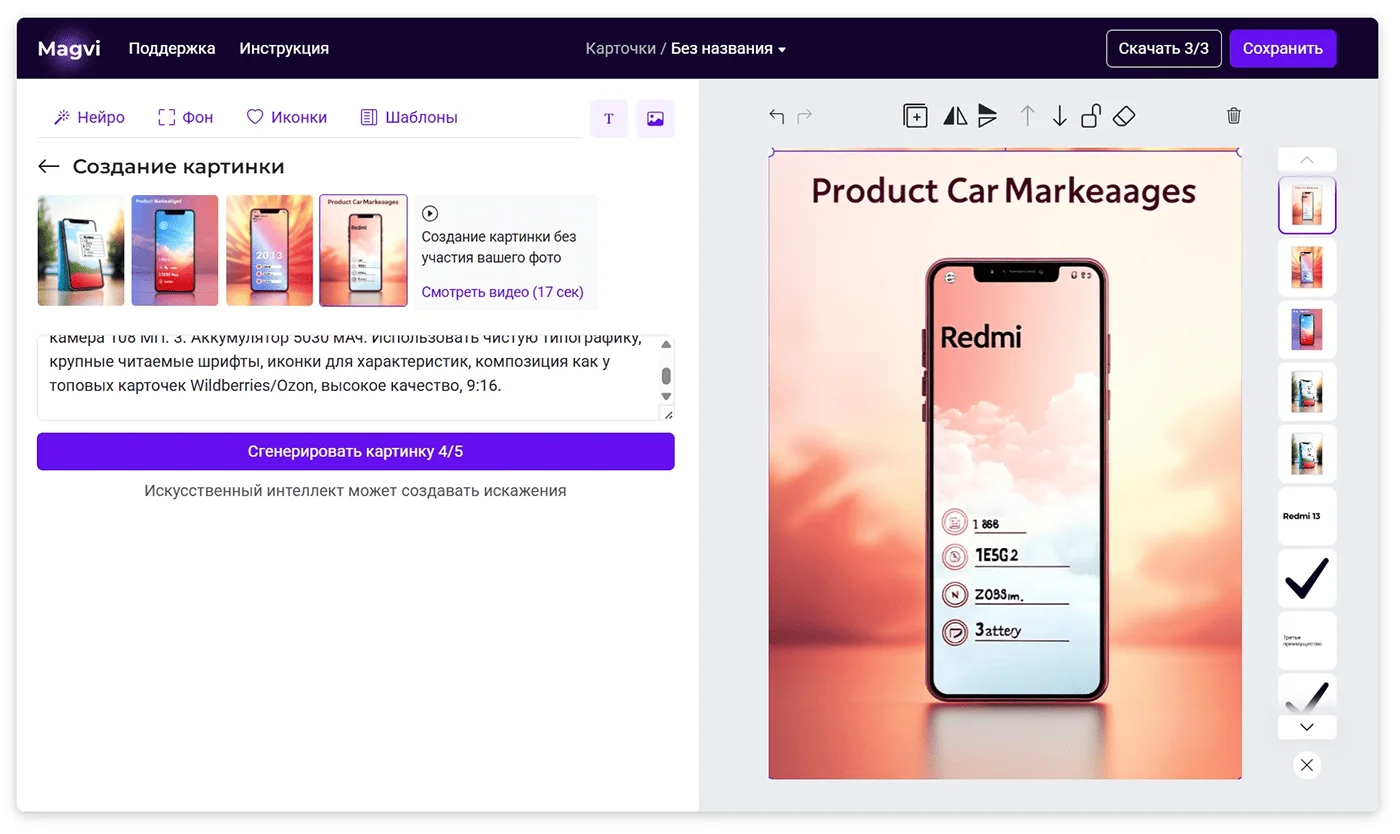
Task: Select the eraser tool
Action: point(1124,116)
